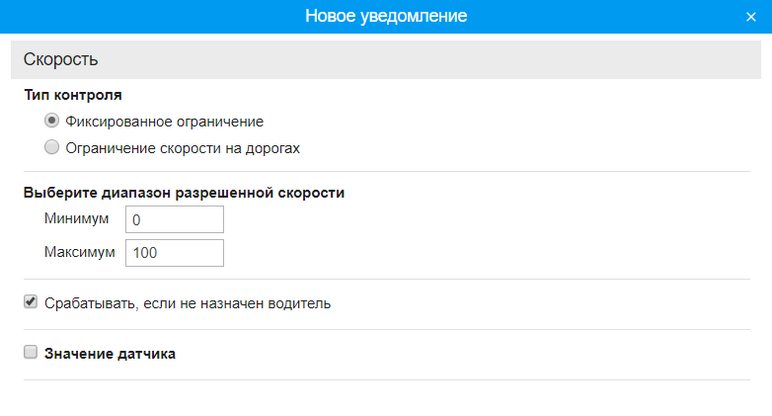Click the Новое уведомление title text
Screen dimensions: 772x416
(385, 17)
